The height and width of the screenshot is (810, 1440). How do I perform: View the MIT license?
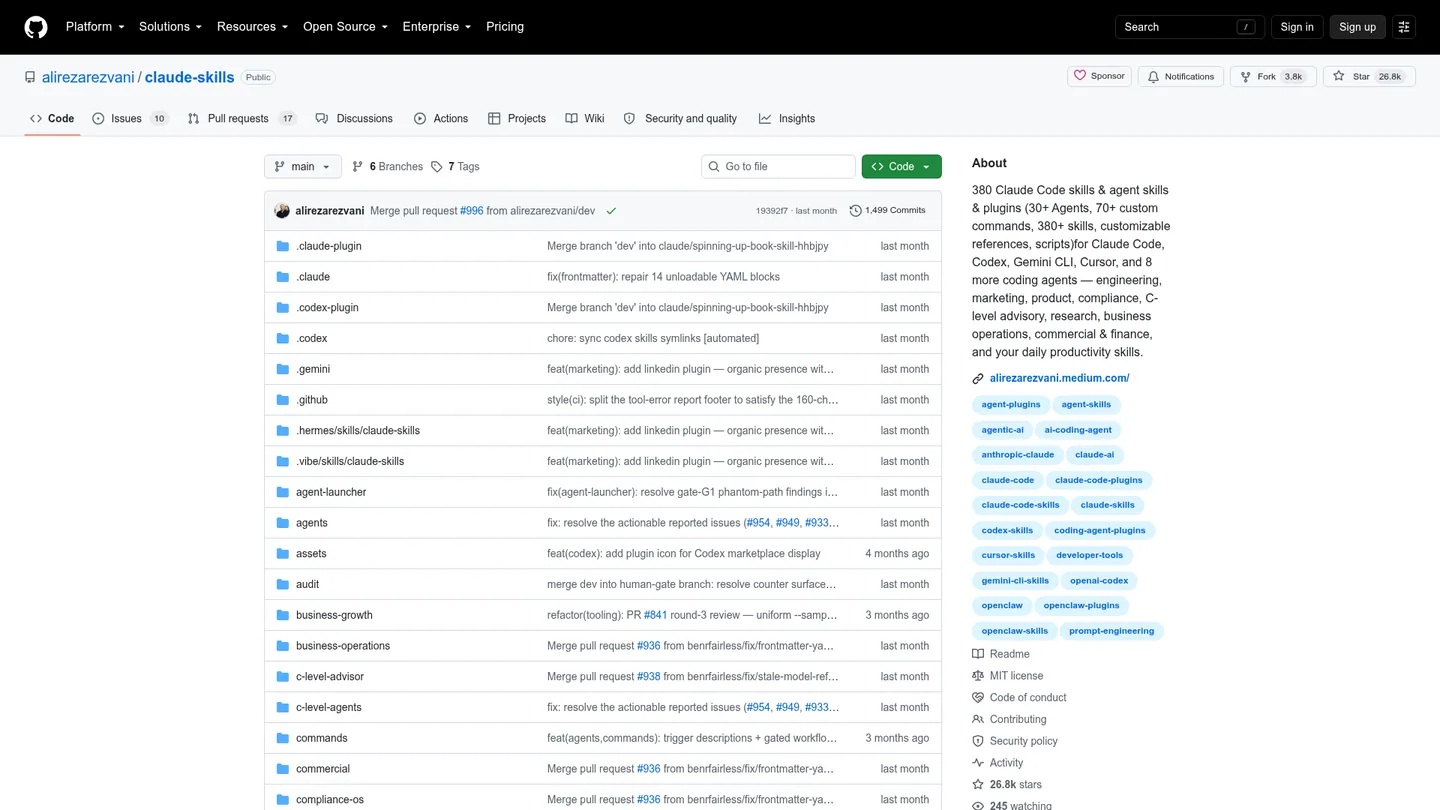coord(1007,676)
